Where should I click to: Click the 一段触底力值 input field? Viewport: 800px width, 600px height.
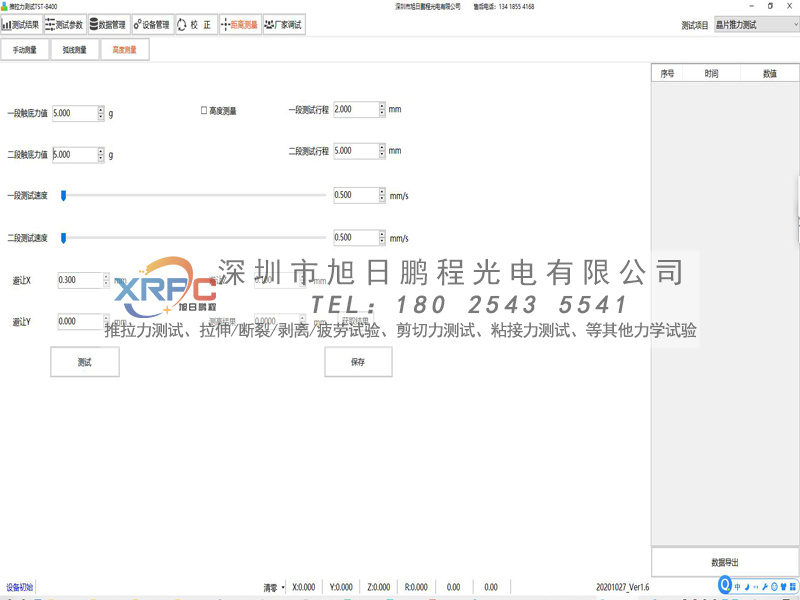(75, 113)
